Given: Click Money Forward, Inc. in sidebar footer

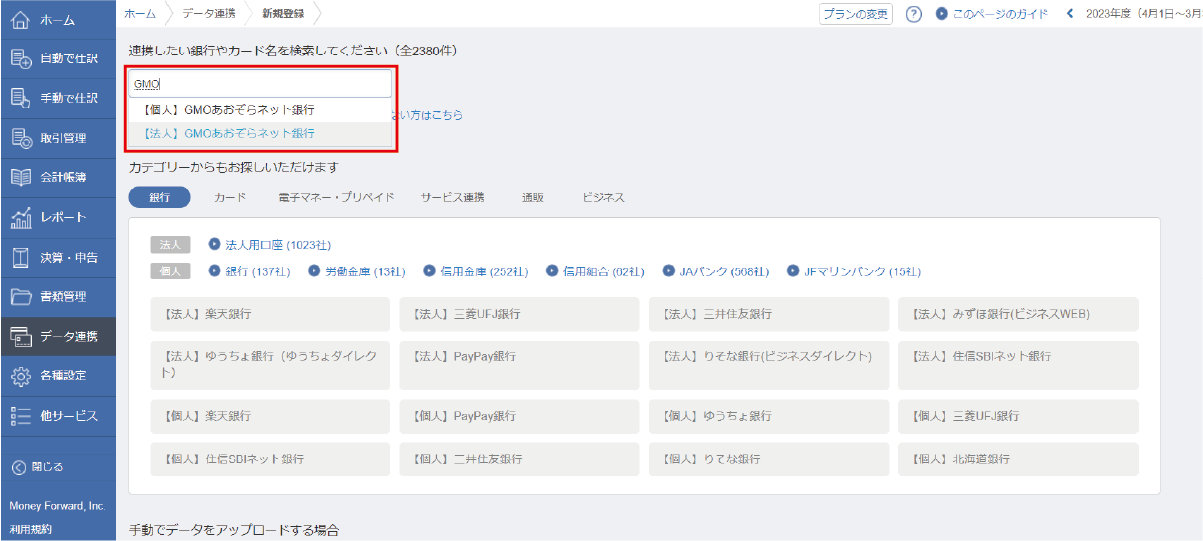Looking at the screenshot, I should tap(57, 506).
